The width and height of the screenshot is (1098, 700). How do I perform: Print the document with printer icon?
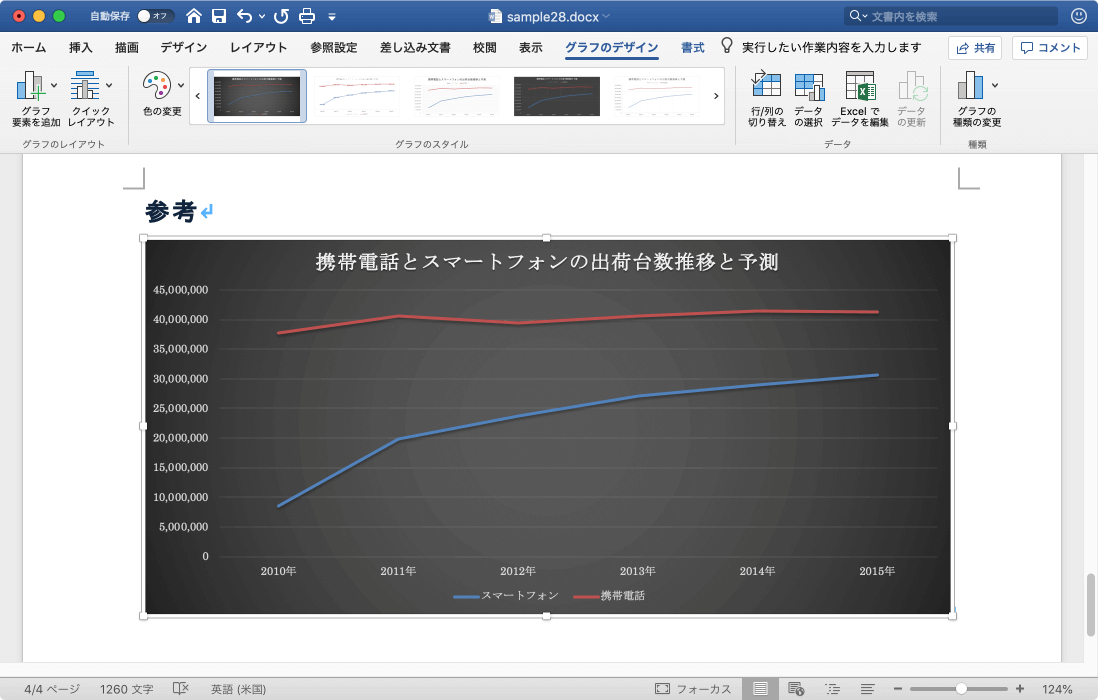pyautogui.click(x=307, y=16)
